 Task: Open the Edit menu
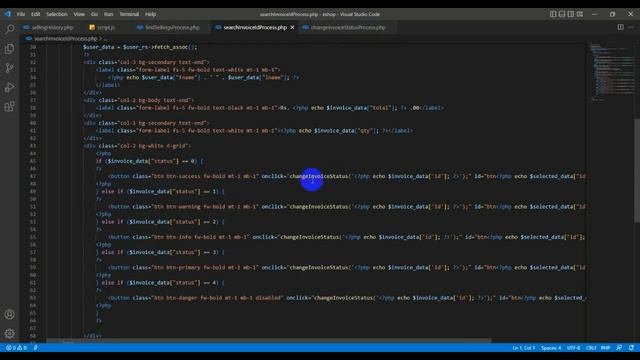click(x=36, y=14)
